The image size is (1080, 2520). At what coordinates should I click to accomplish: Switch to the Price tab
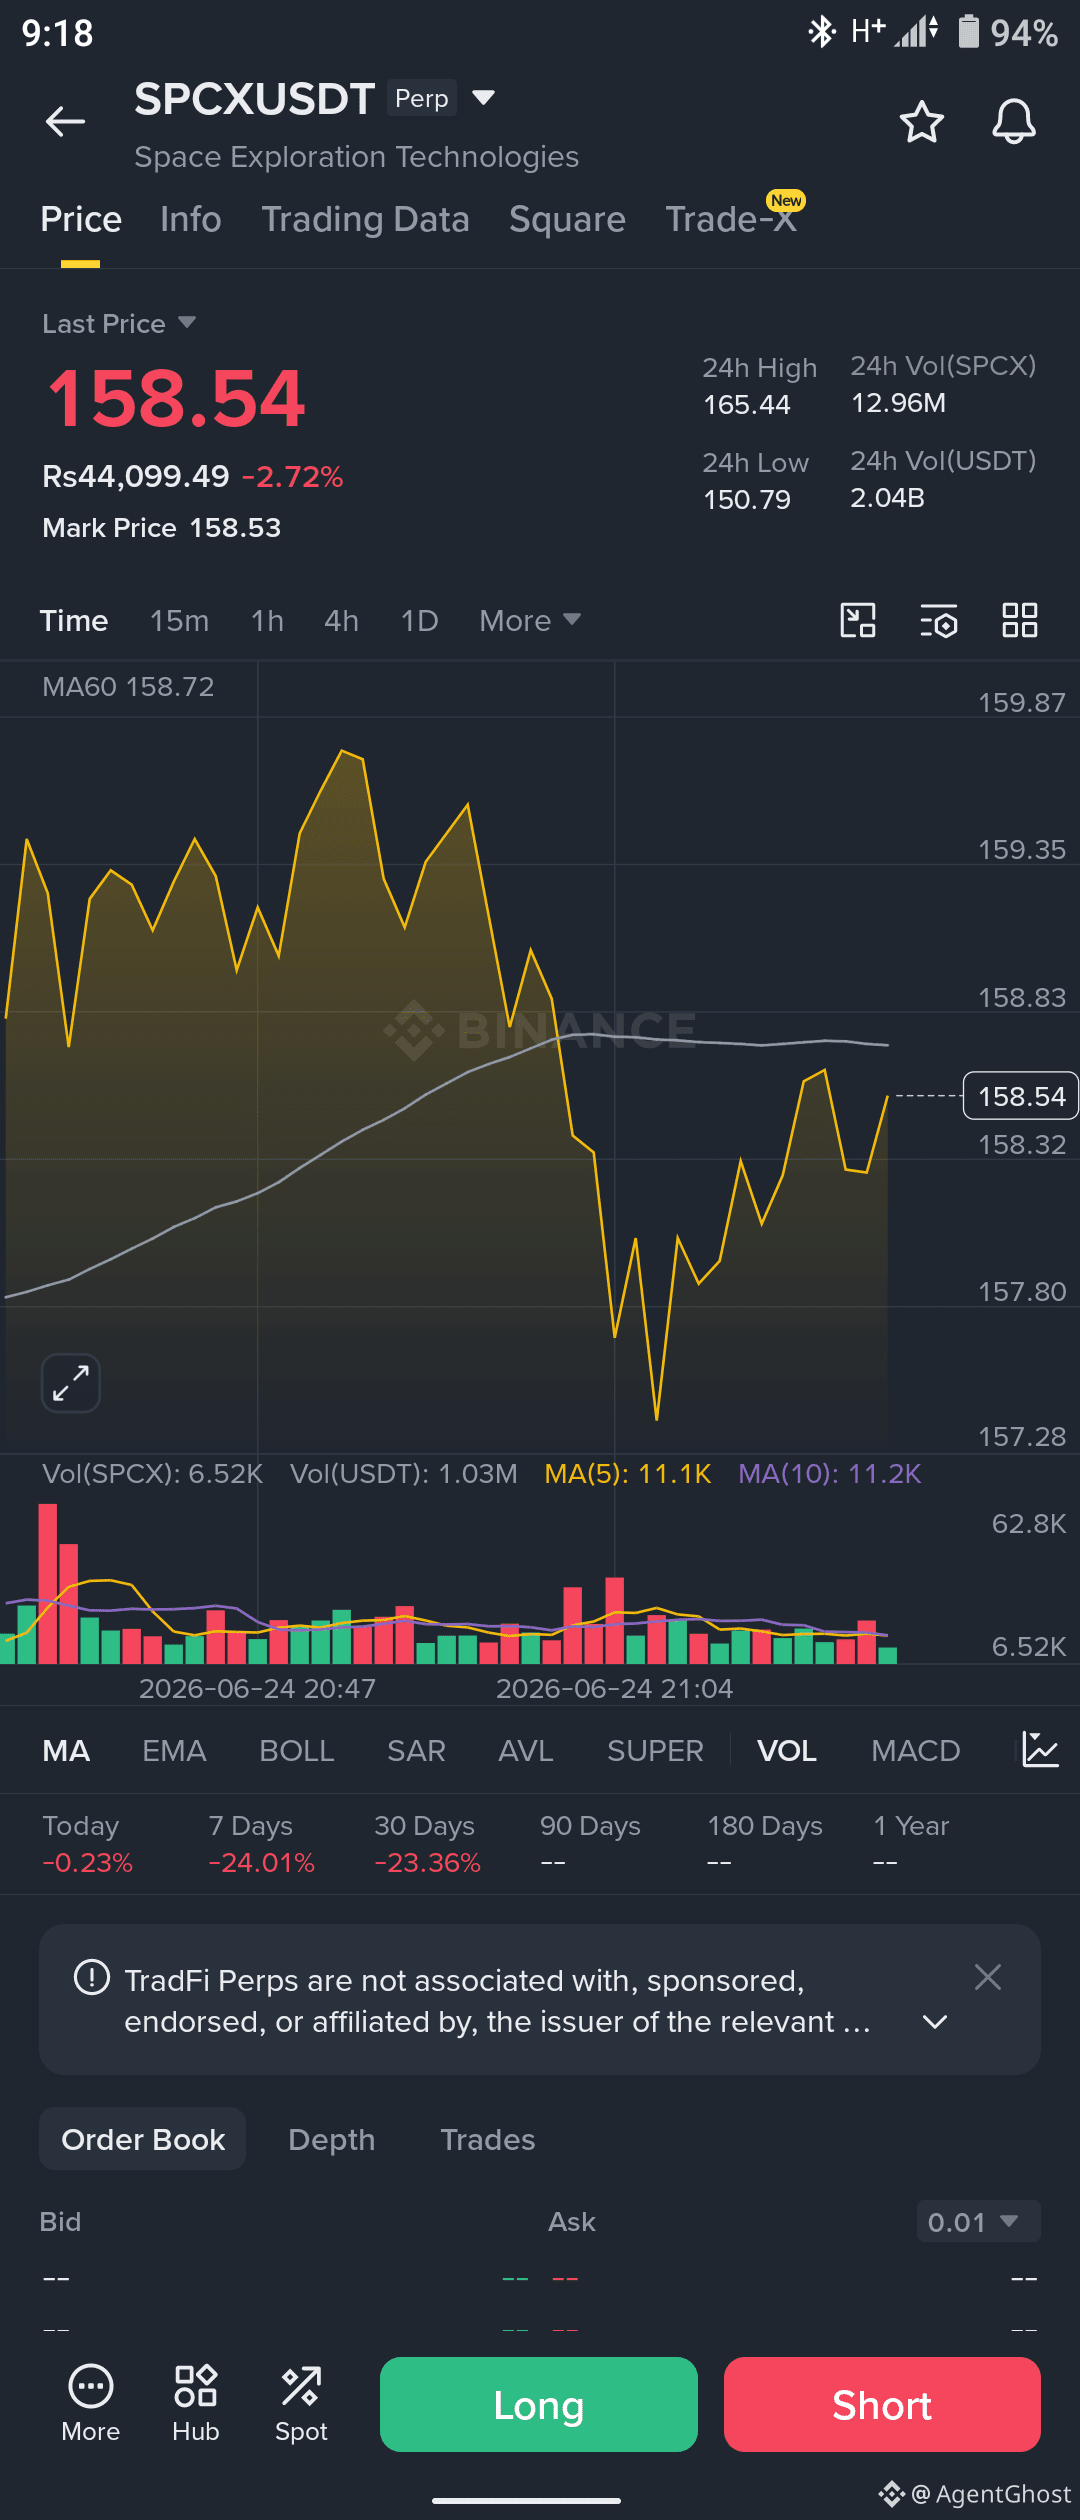coord(81,220)
